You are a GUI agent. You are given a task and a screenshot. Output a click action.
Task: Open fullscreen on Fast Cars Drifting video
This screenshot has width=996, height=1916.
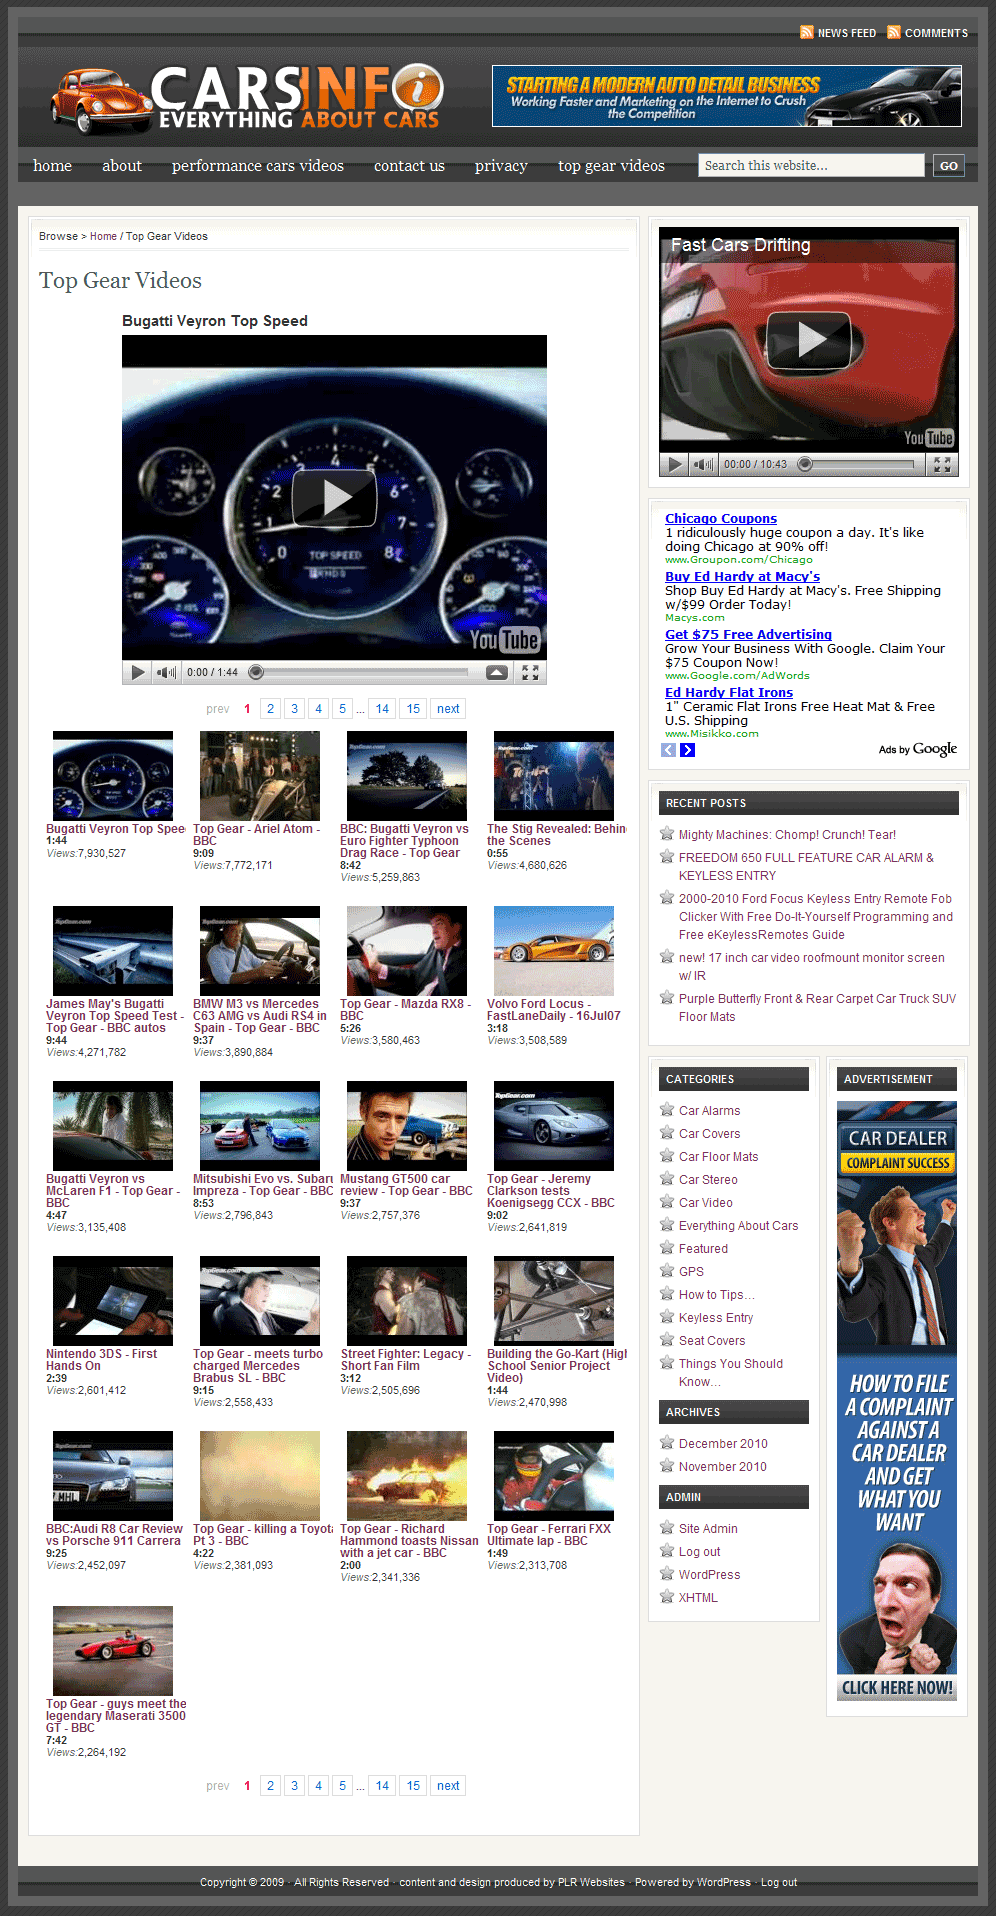coord(942,464)
